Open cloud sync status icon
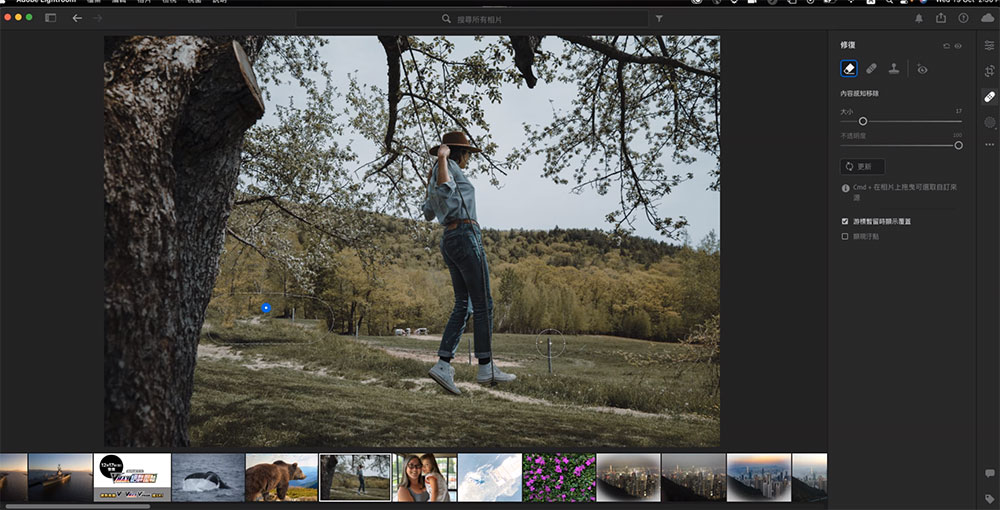The width and height of the screenshot is (1000, 510). tap(988, 18)
